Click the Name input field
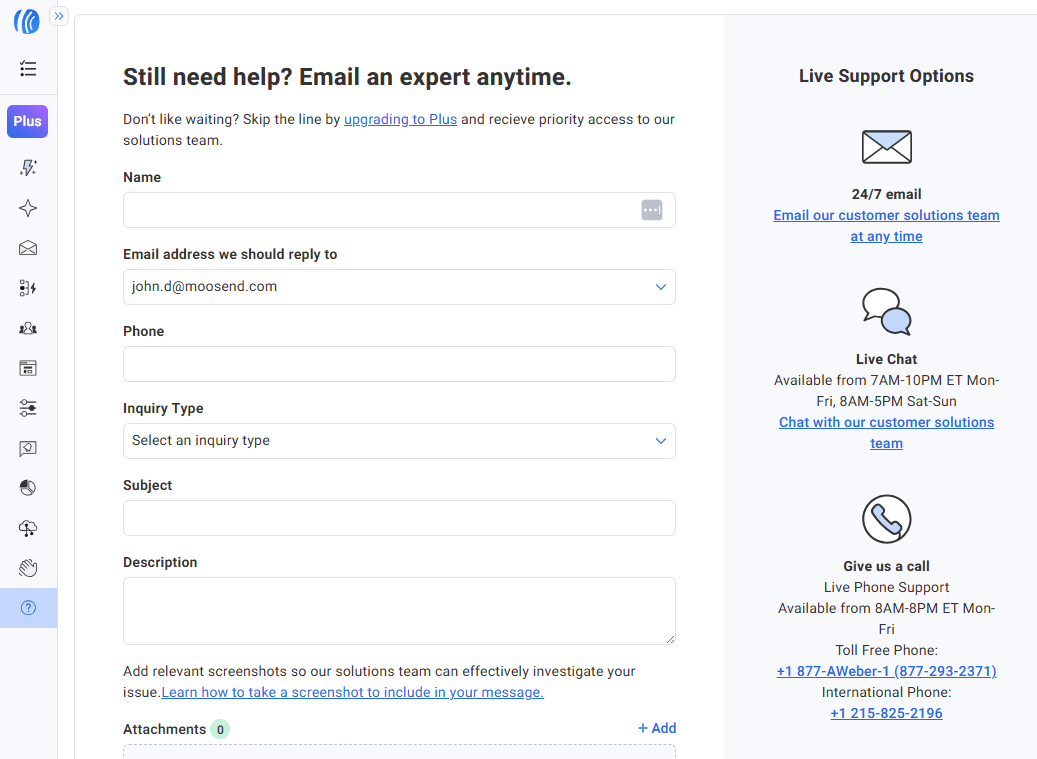This screenshot has width=1037, height=759. tap(380, 210)
